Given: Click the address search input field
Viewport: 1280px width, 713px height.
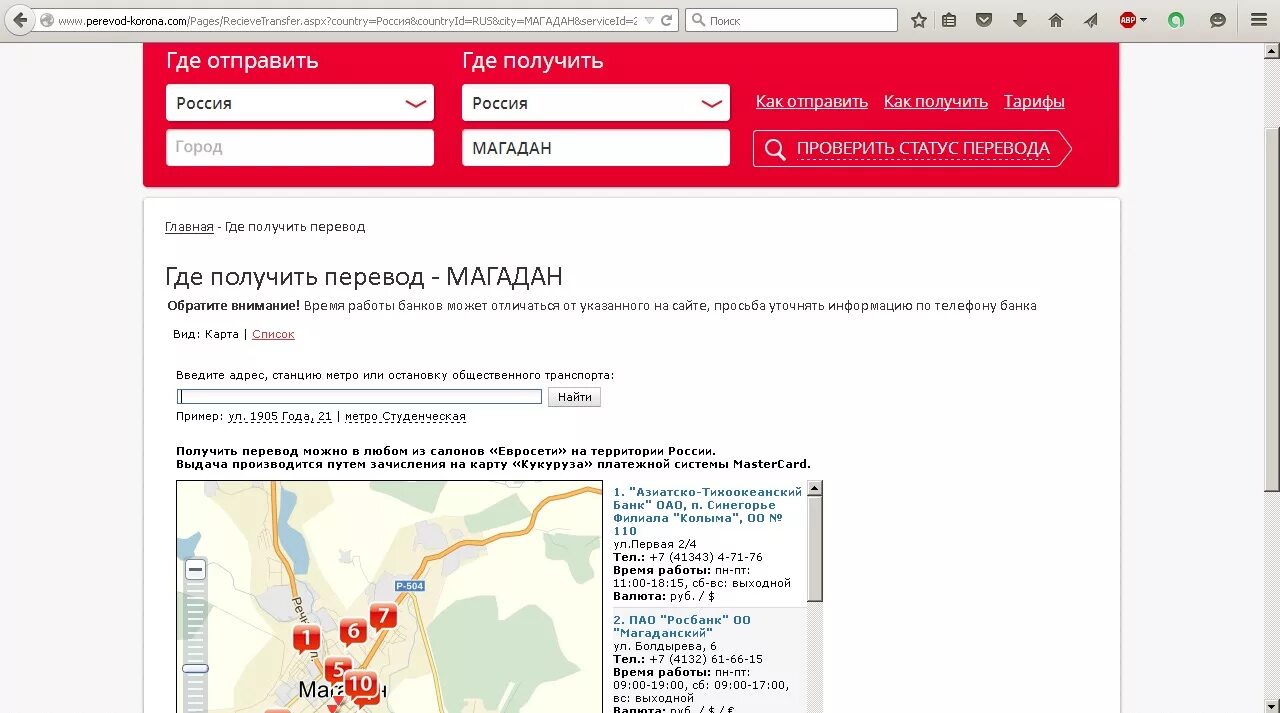Looking at the screenshot, I should click(359, 397).
